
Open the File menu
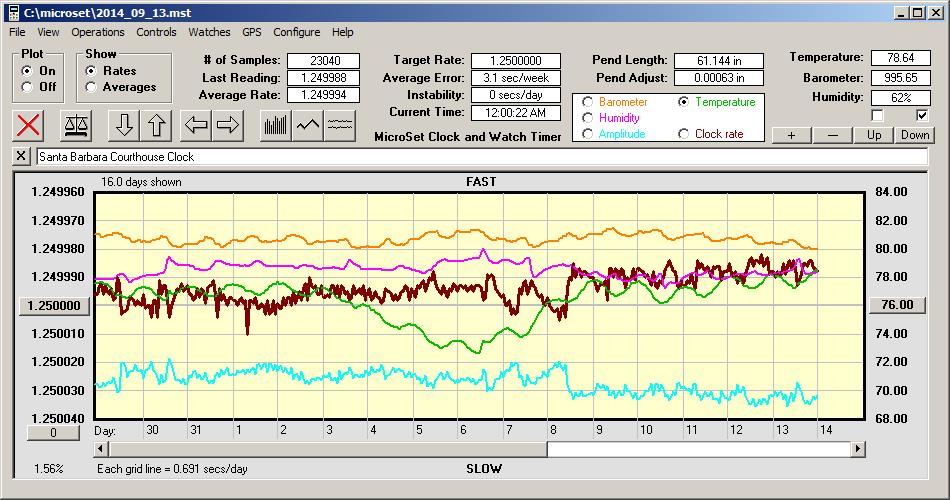[17, 32]
